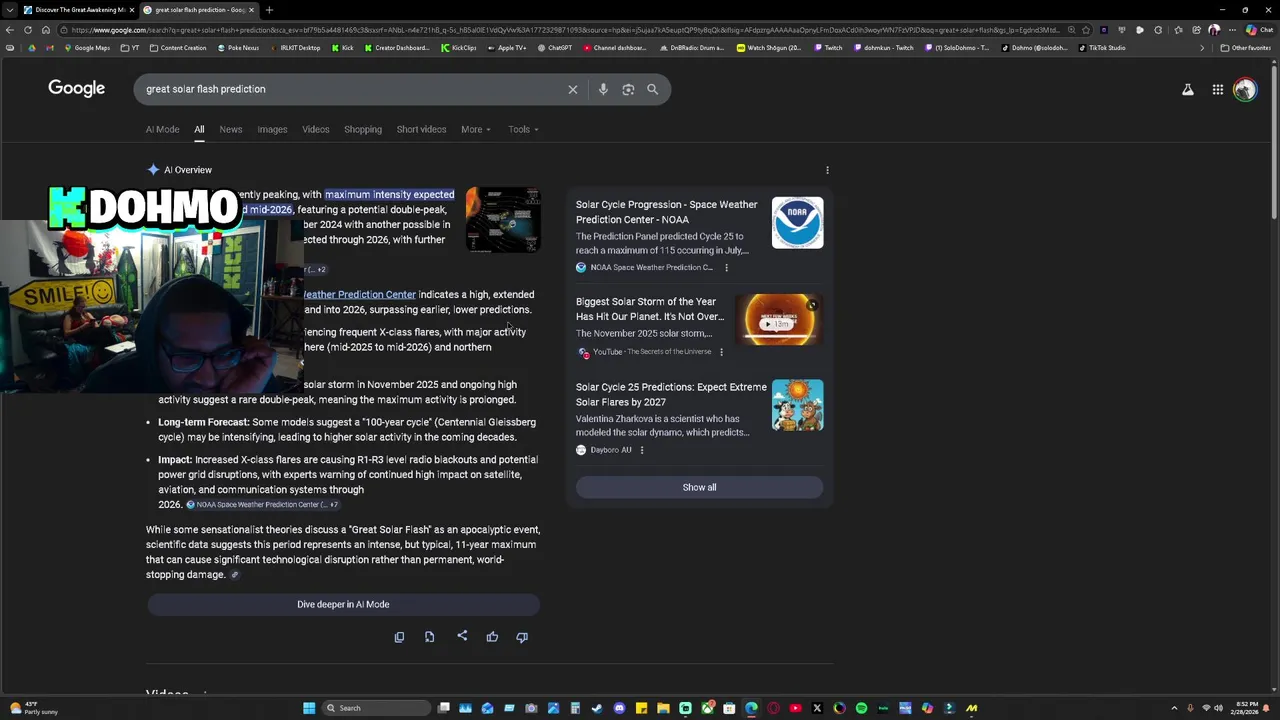The height and width of the screenshot is (720, 1280).
Task: Switch to AI Mode tab
Action: 162,129
